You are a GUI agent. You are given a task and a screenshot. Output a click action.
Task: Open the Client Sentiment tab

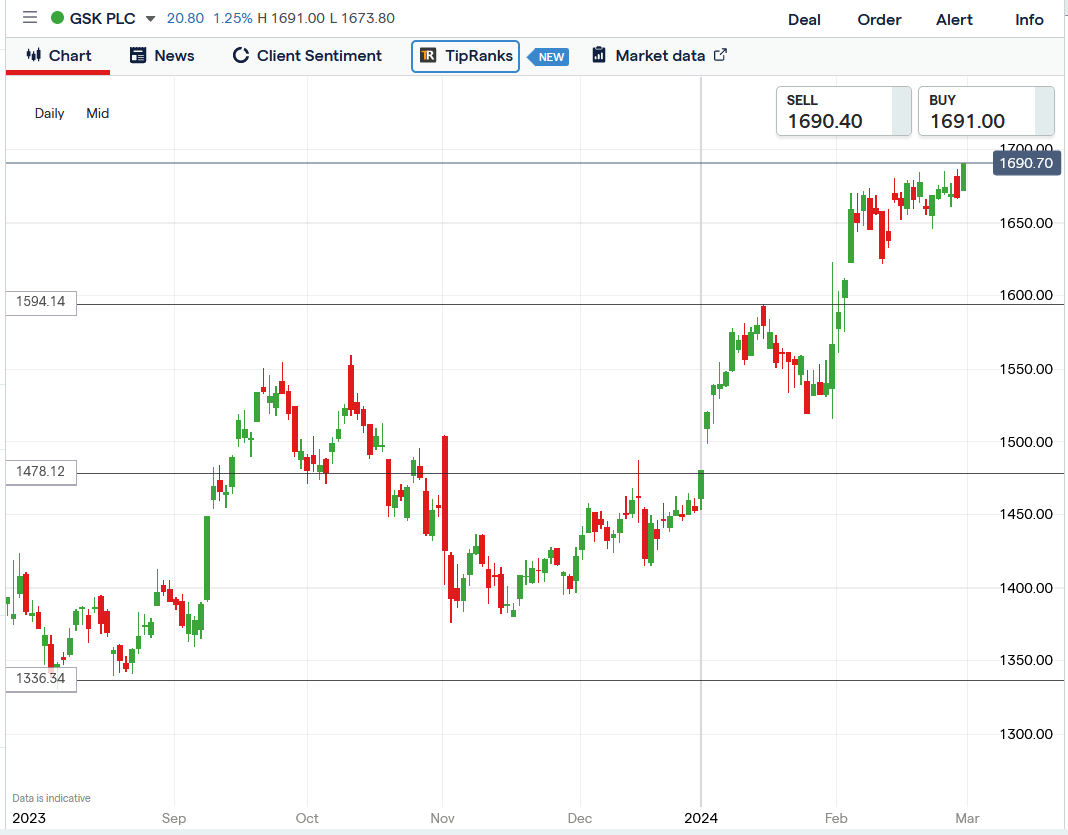(x=307, y=56)
